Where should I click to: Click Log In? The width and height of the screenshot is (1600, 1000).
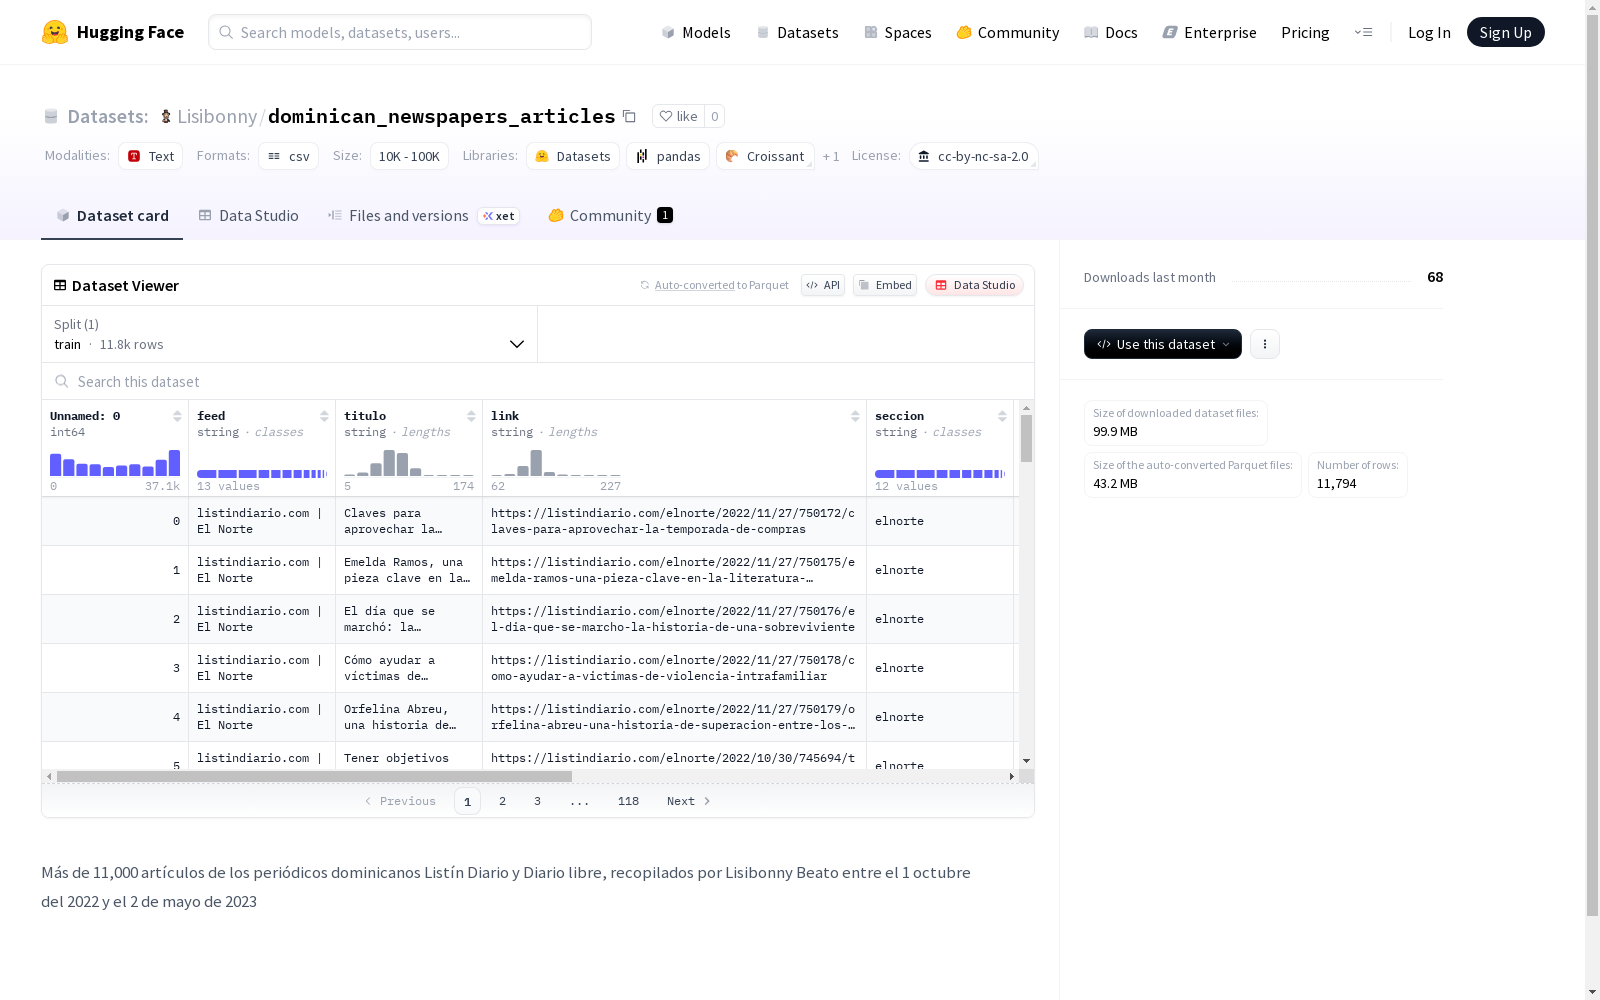[x=1429, y=32]
